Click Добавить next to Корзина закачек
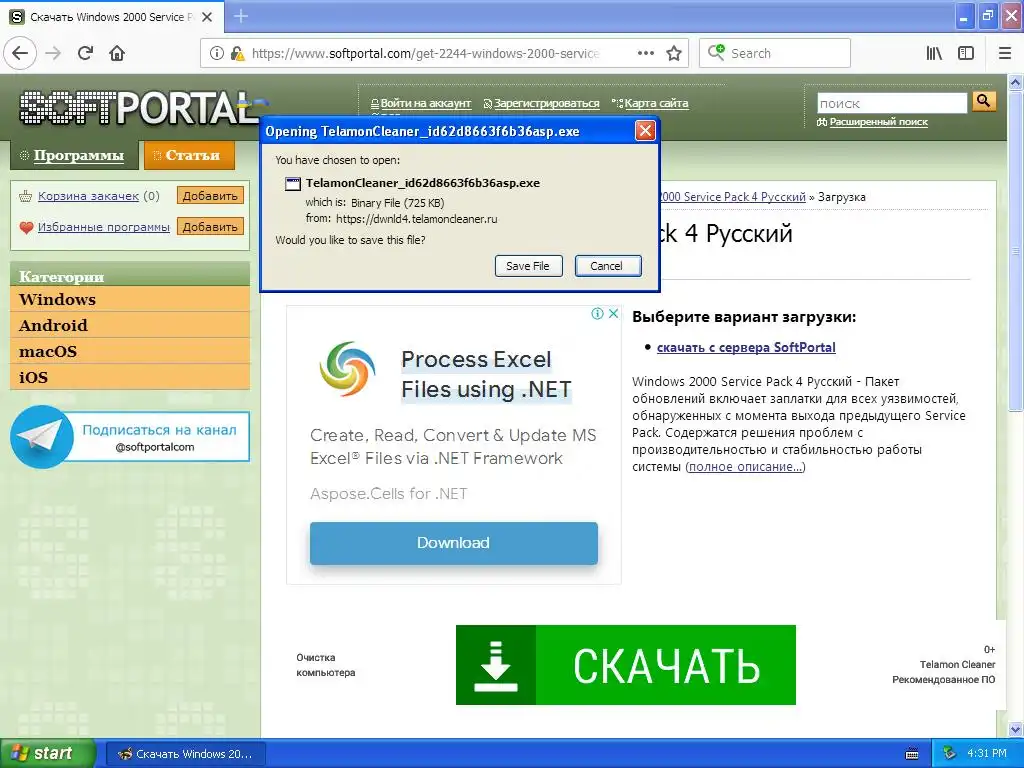 point(210,196)
